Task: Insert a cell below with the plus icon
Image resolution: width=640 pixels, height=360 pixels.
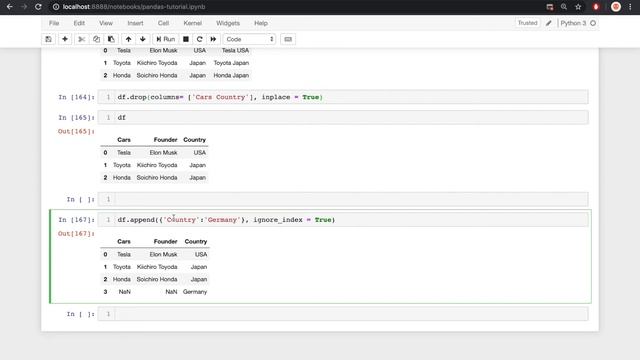Action: pos(64,39)
